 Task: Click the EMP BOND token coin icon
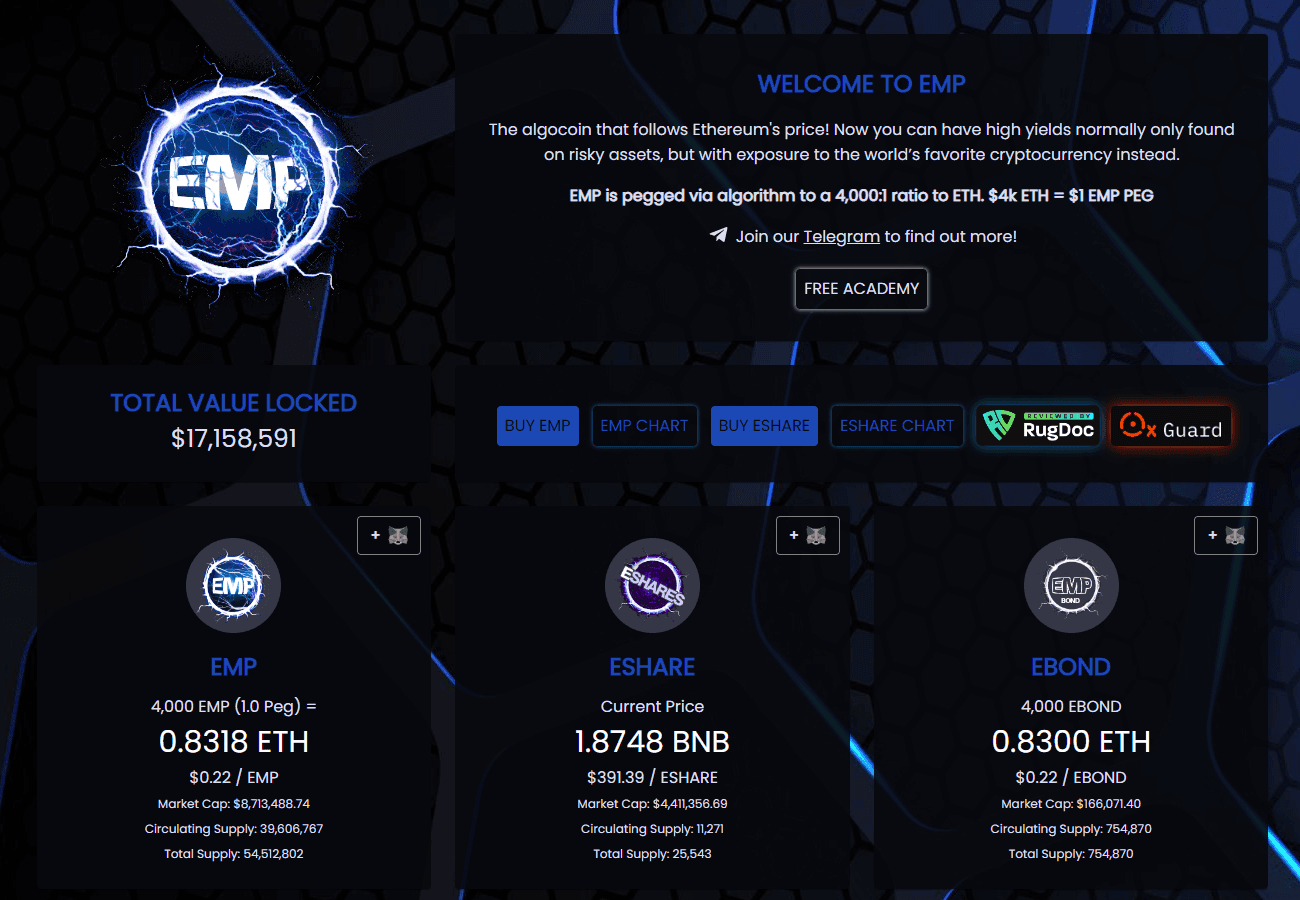[1071, 586]
